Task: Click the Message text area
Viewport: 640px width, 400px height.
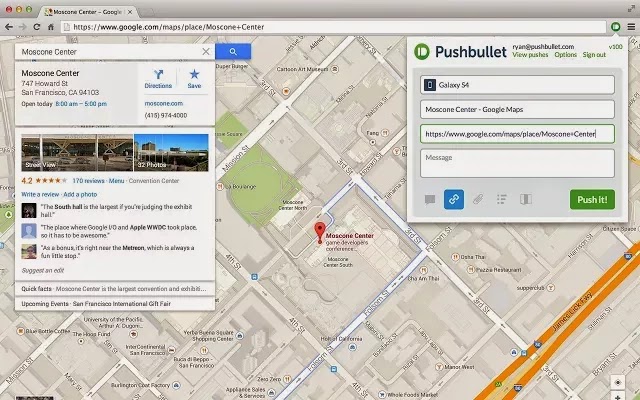Action: pyautogui.click(x=517, y=163)
